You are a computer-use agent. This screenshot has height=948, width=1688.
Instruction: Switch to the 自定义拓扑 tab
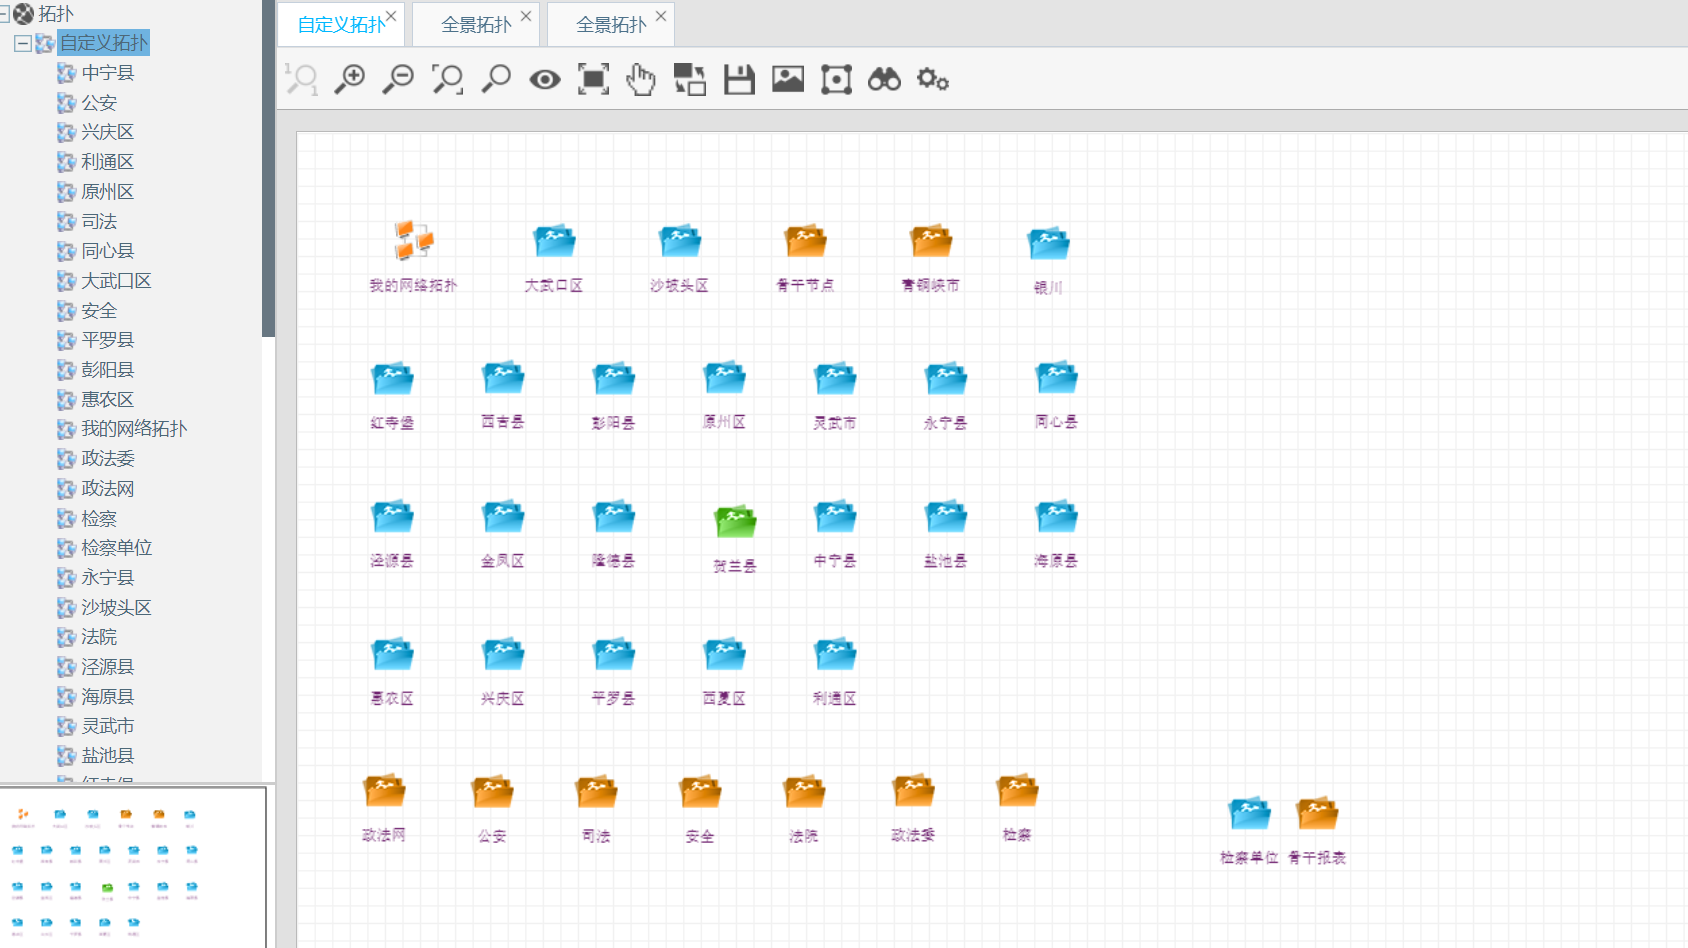pos(341,25)
